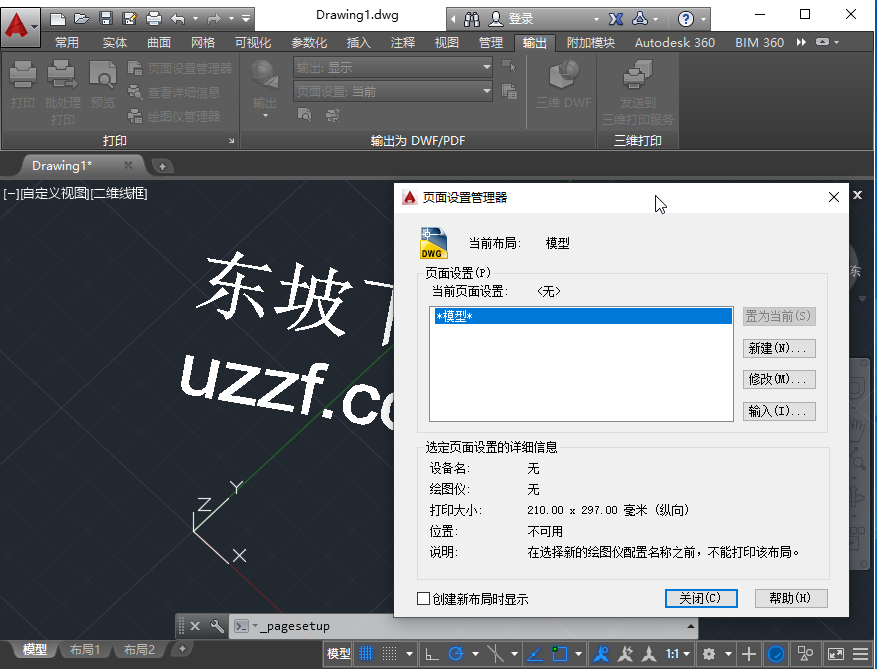Click the help question mark icon

pos(686,20)
